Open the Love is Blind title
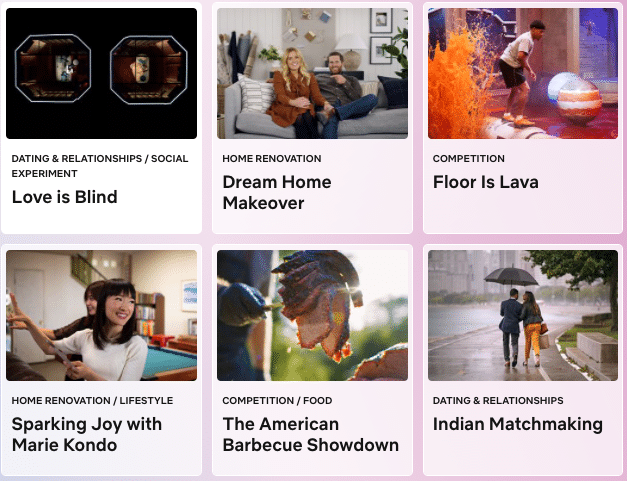This screenshot has width=627, height=481. pyautogui.click(x=64, y=197)
